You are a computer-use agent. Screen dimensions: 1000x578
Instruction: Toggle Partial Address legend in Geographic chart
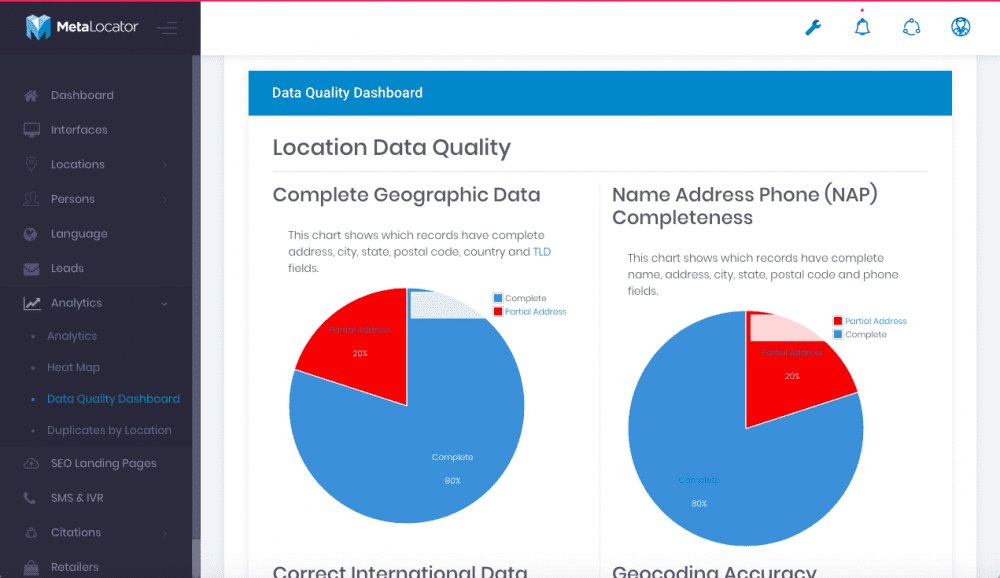(530, 311)
